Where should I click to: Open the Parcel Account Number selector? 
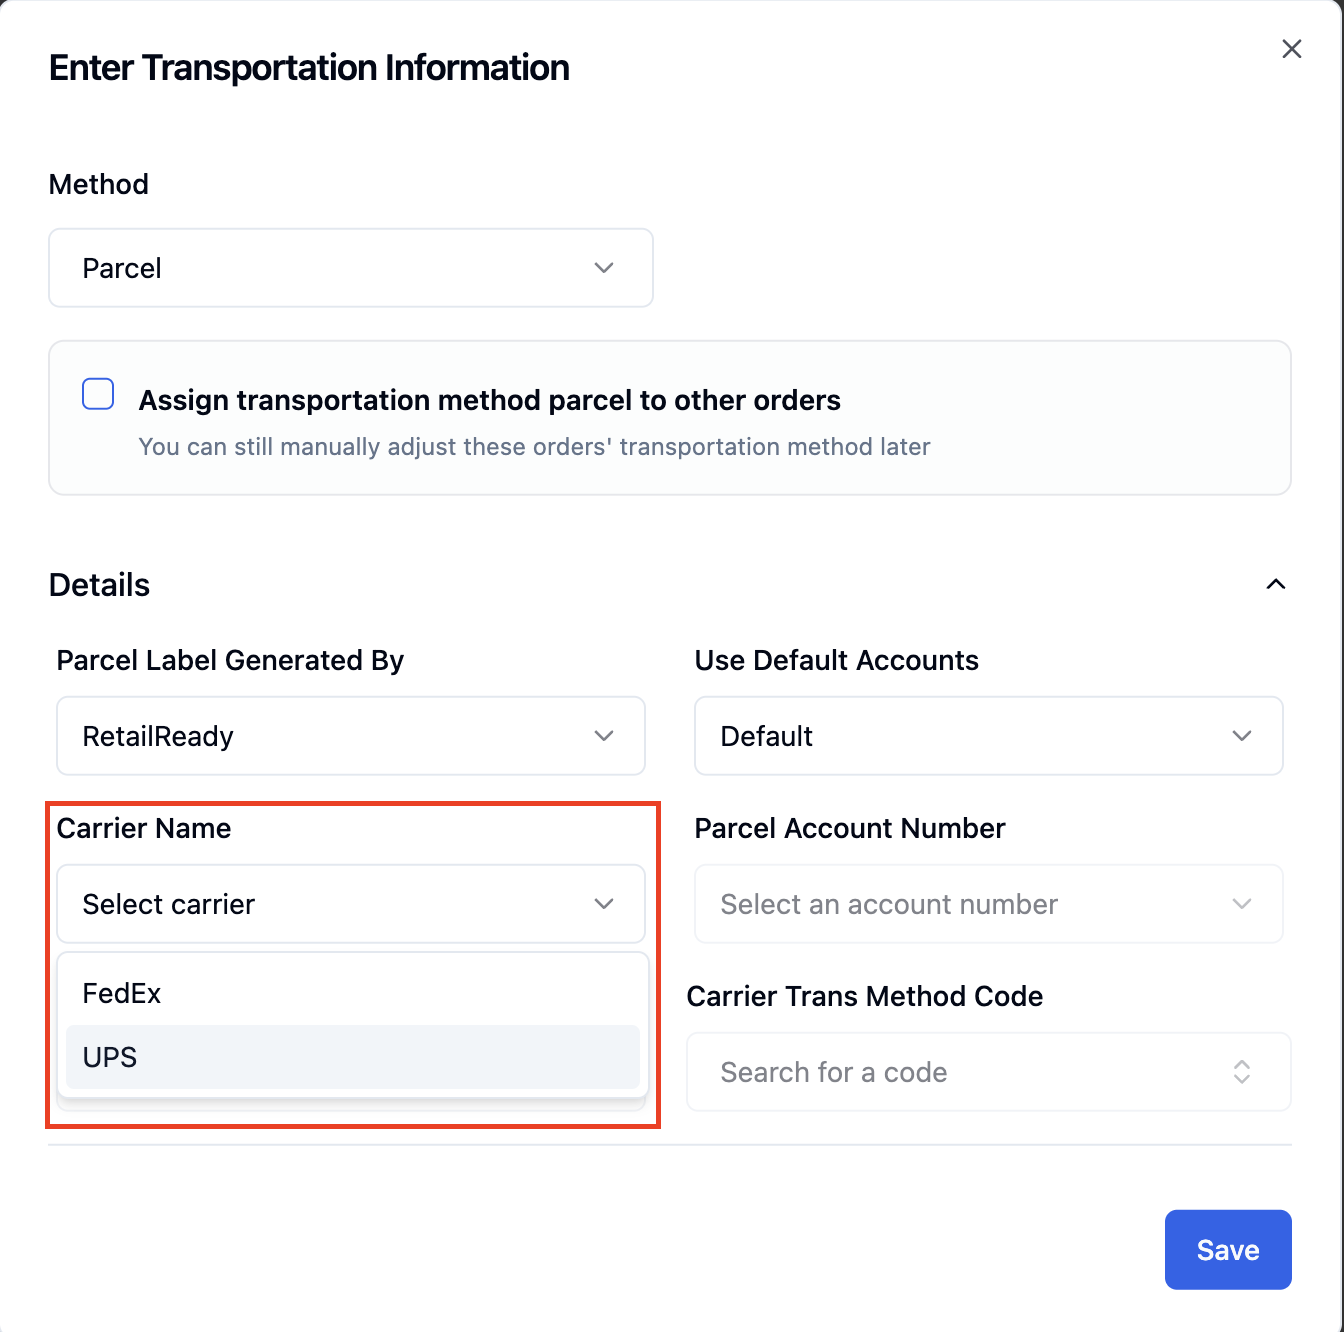click(x=989, y=904)
